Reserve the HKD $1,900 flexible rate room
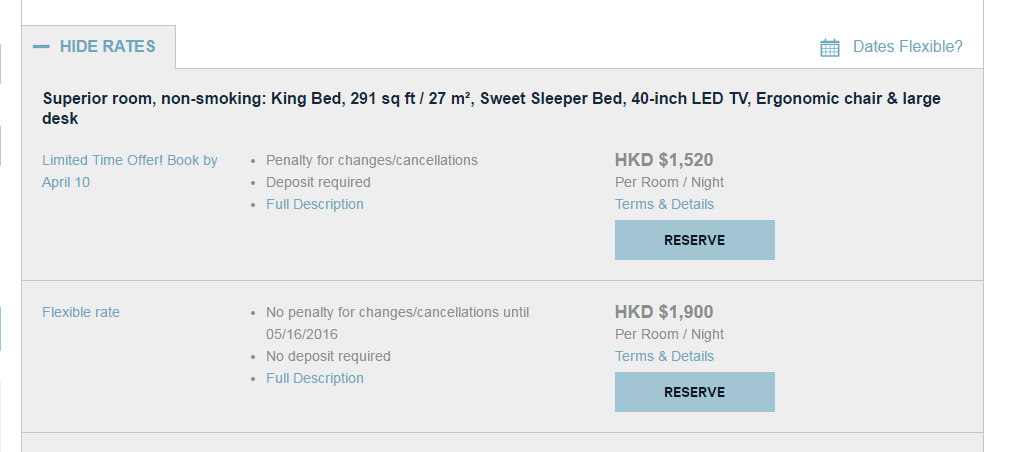Screen dimensions: 1015x452 point(695,392)
